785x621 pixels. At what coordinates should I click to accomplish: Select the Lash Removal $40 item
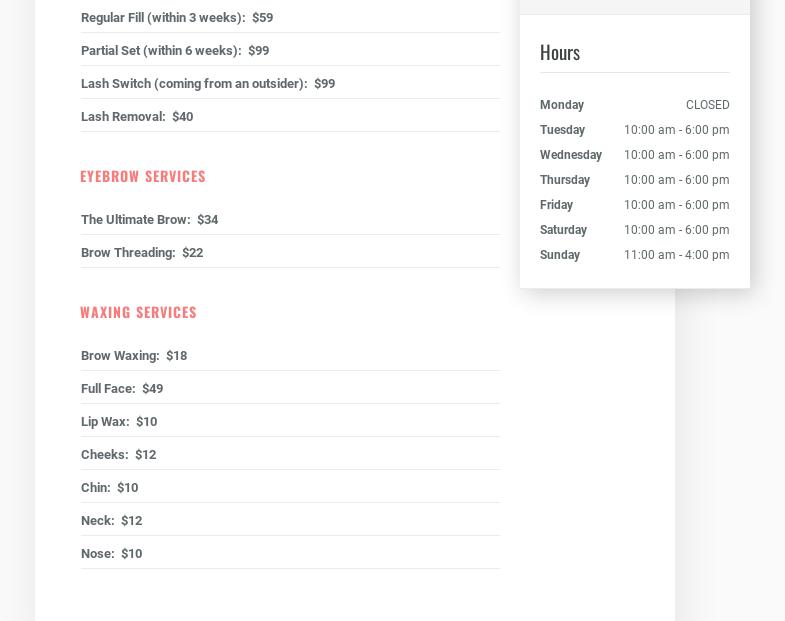click(x=137, y=117)
